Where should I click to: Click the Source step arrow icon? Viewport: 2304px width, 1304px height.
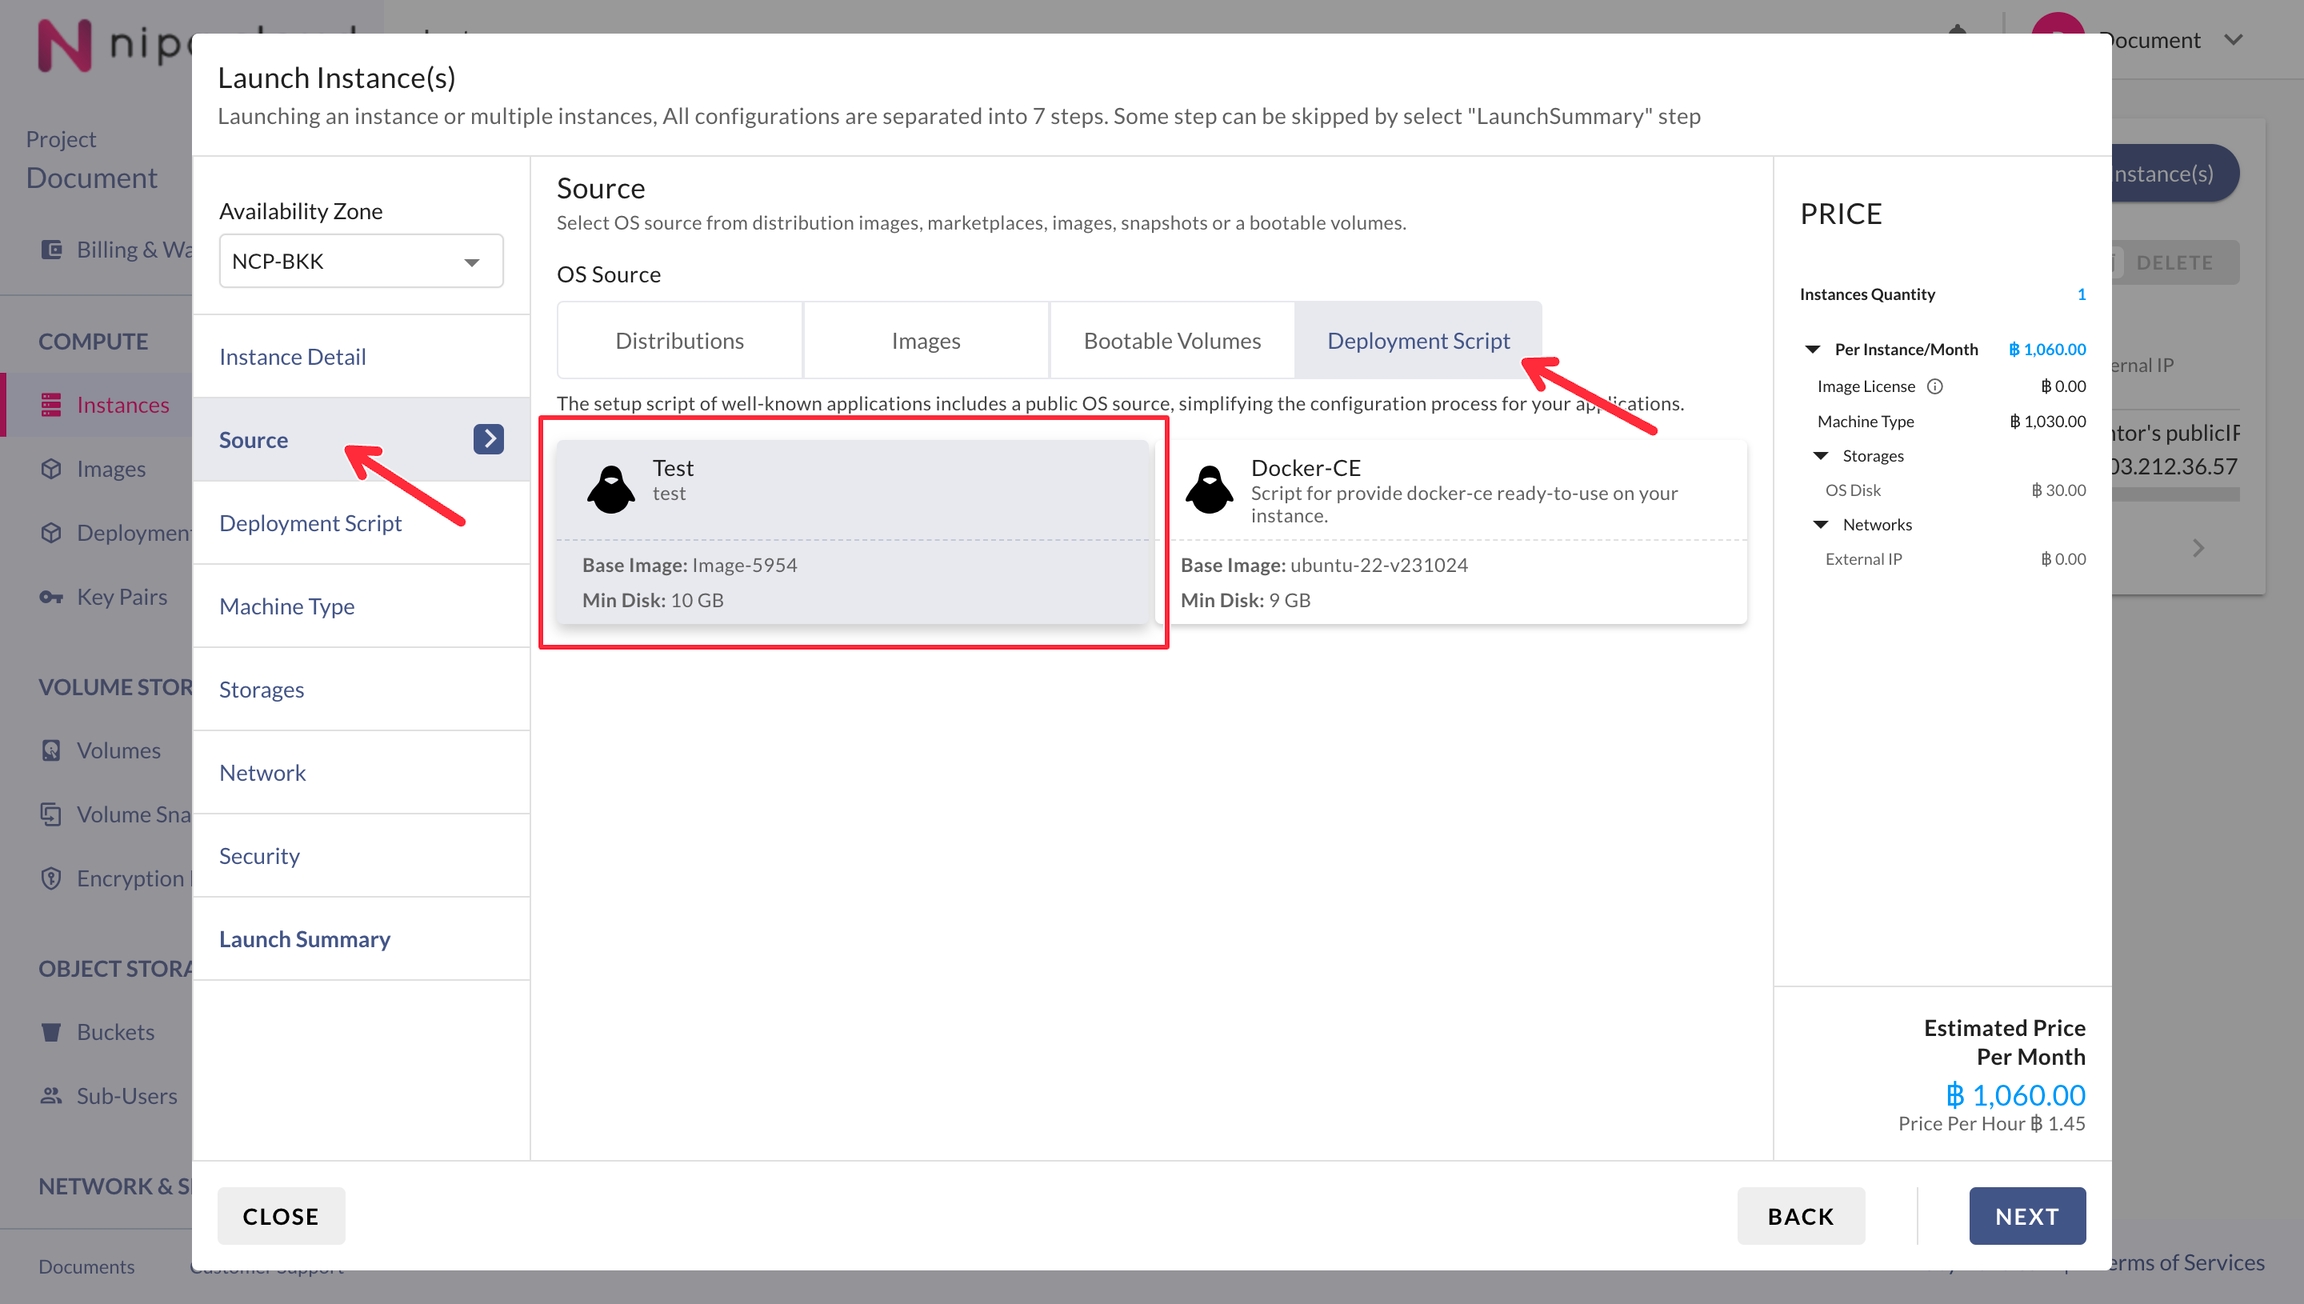coord(488,439)
